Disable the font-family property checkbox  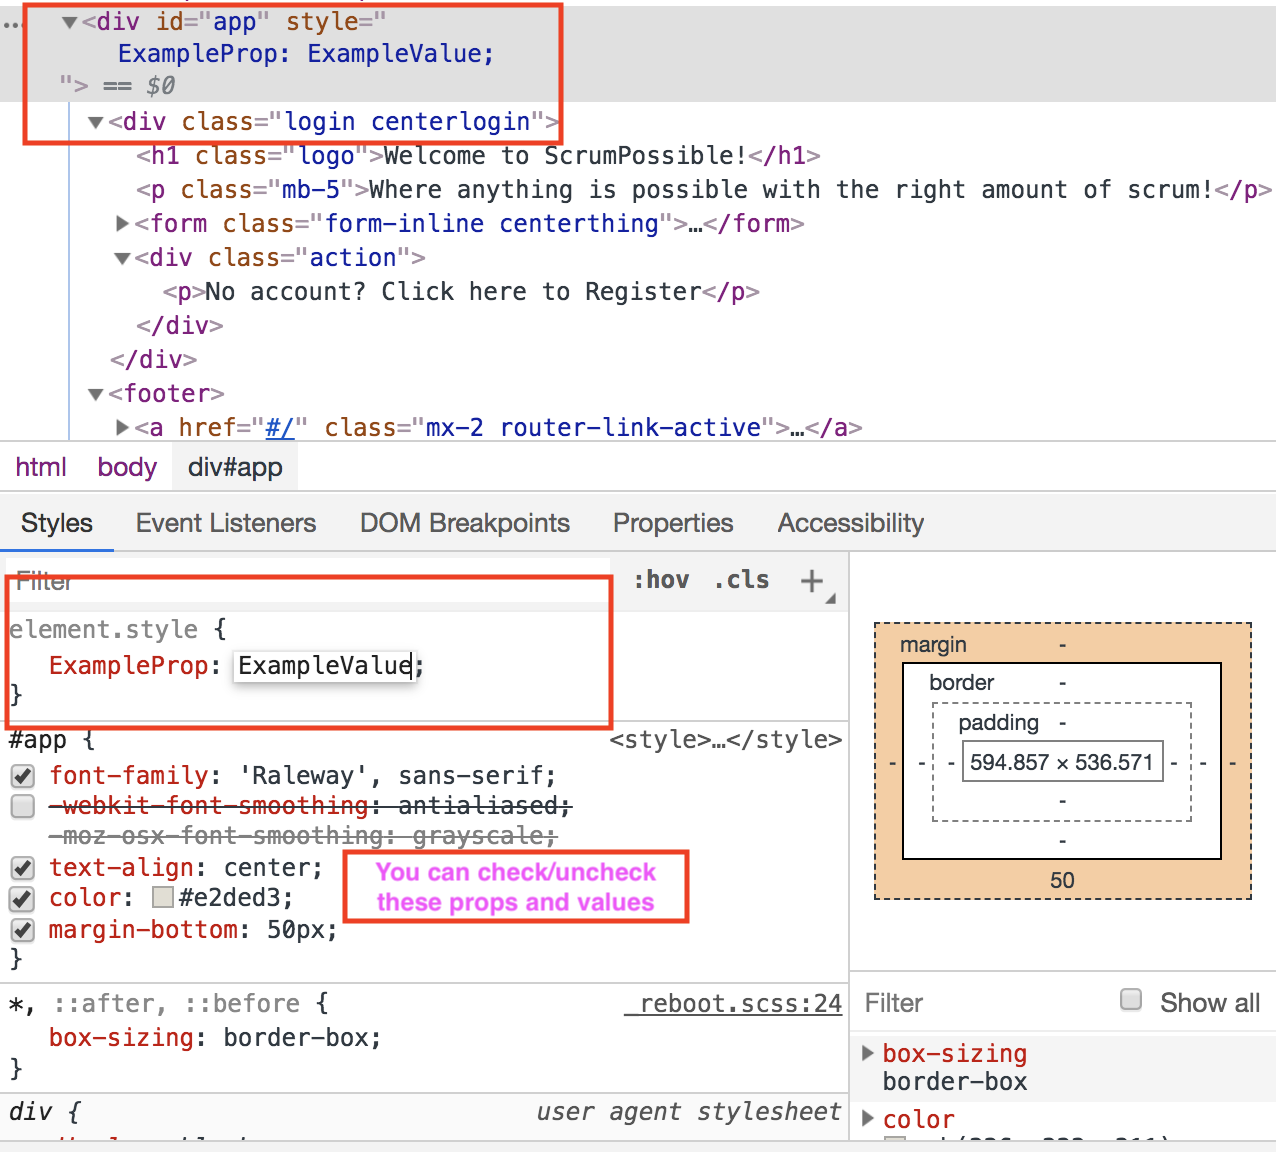pos(22,776)
